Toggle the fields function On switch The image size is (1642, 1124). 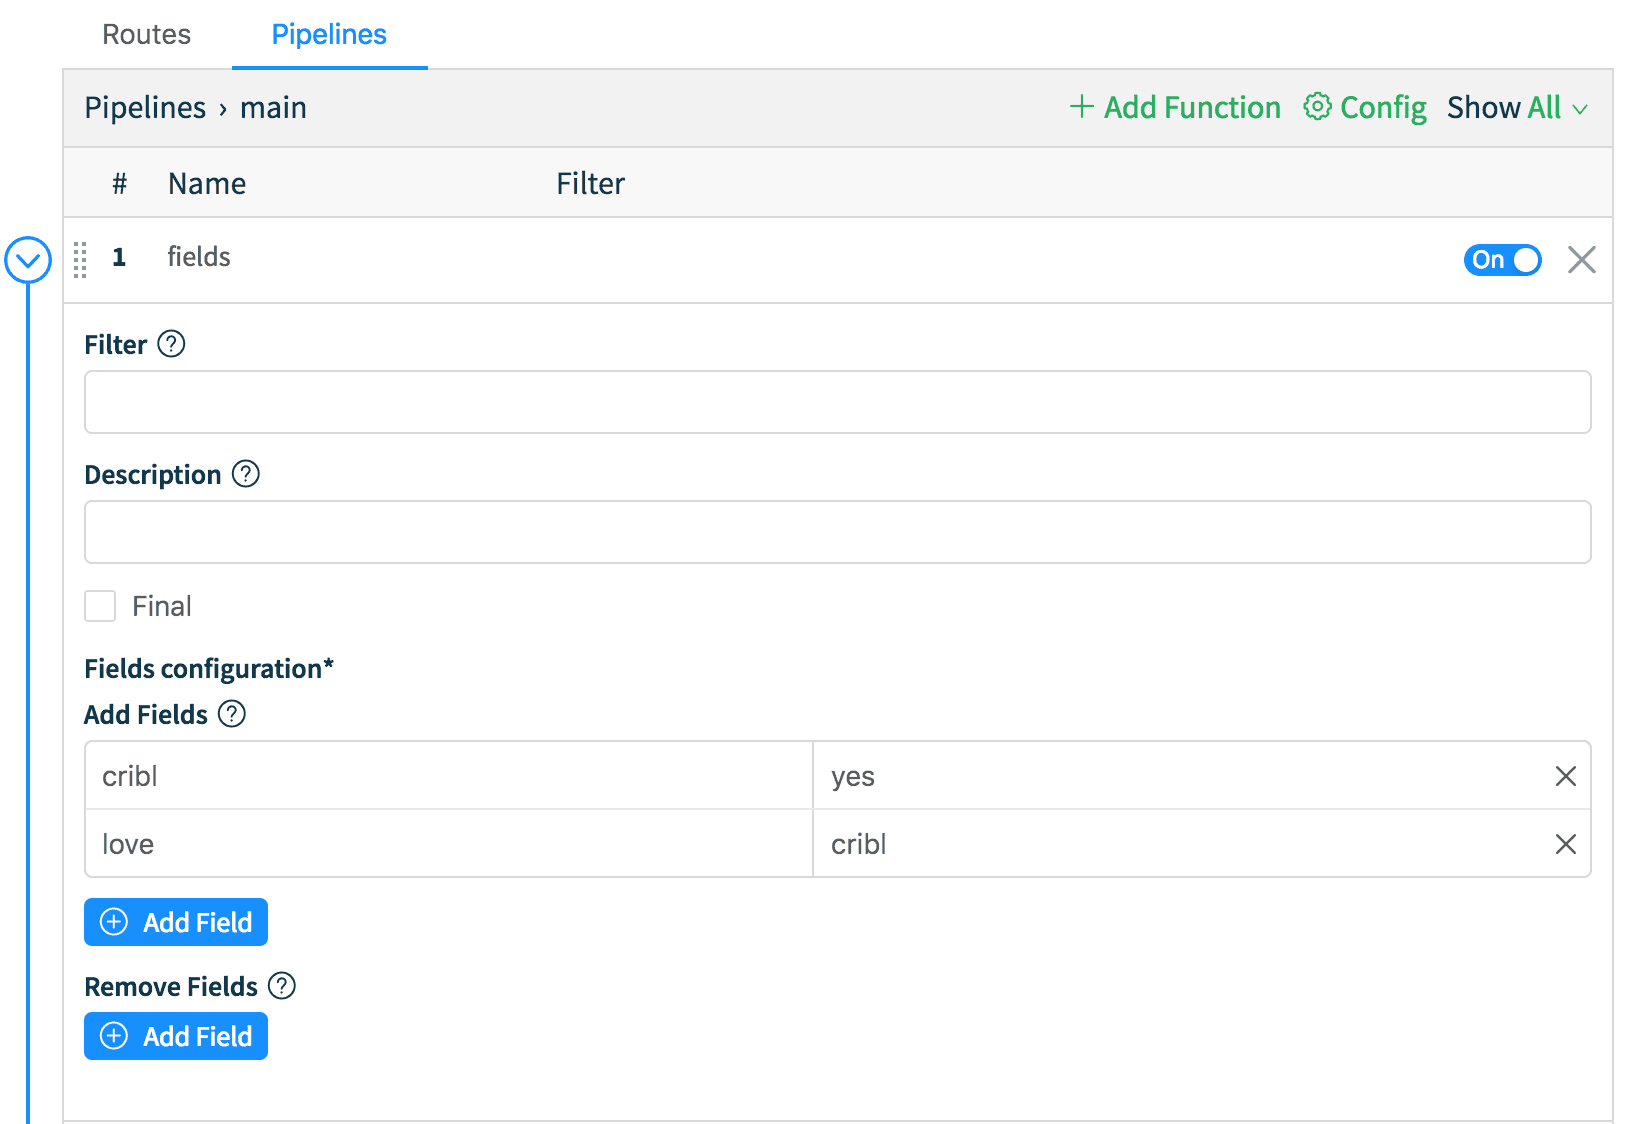pyautogui.click(x=1502, y=260)
